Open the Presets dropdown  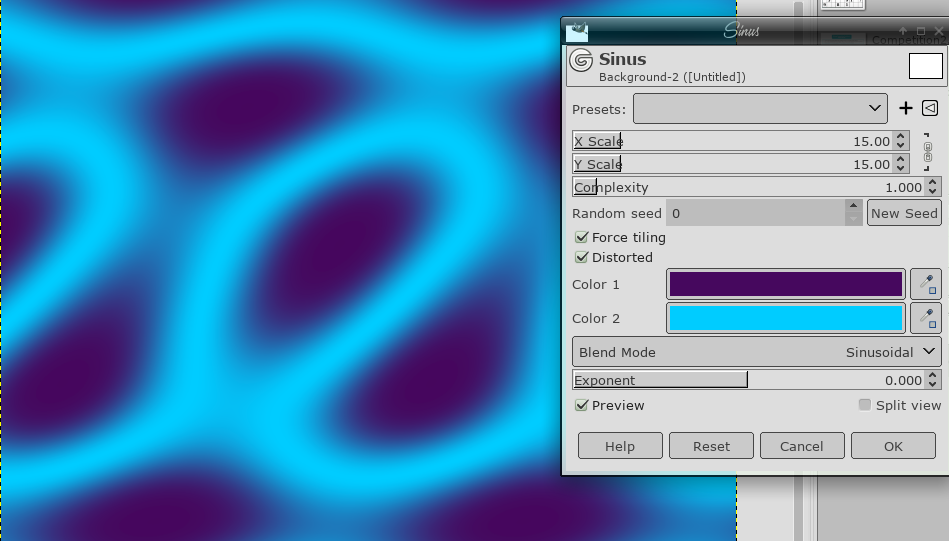[760, 108]
